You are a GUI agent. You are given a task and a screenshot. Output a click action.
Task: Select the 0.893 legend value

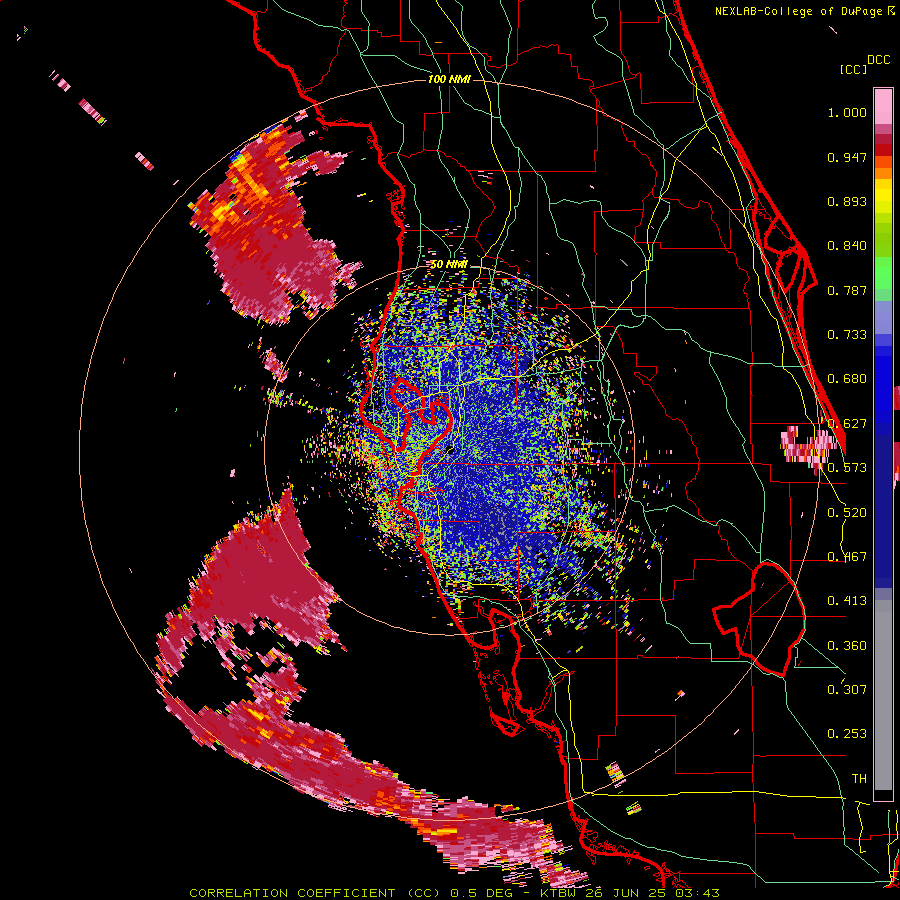tap(847, 201)
